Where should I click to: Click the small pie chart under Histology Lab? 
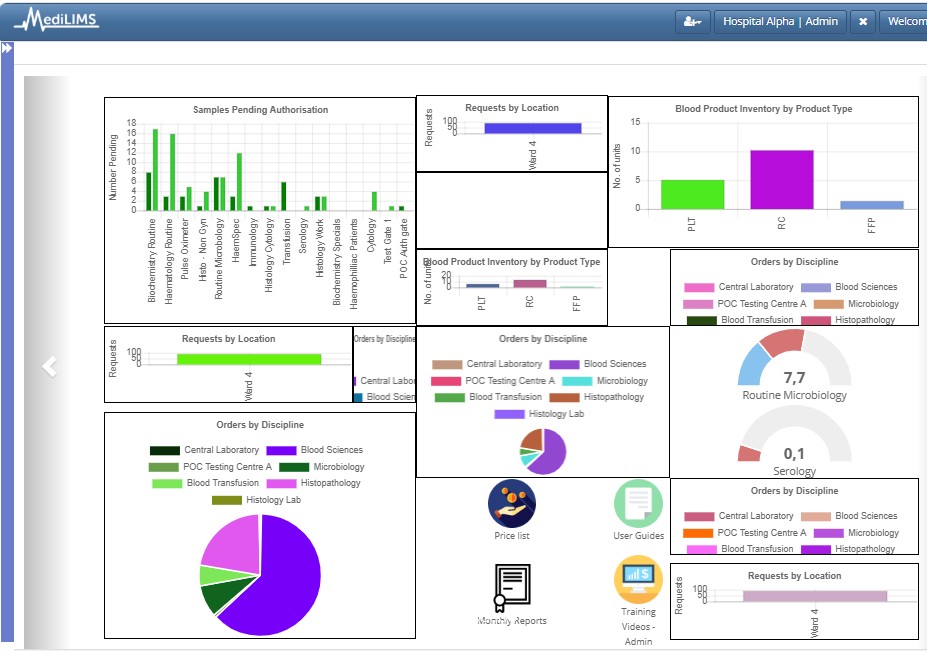(543, 452)
